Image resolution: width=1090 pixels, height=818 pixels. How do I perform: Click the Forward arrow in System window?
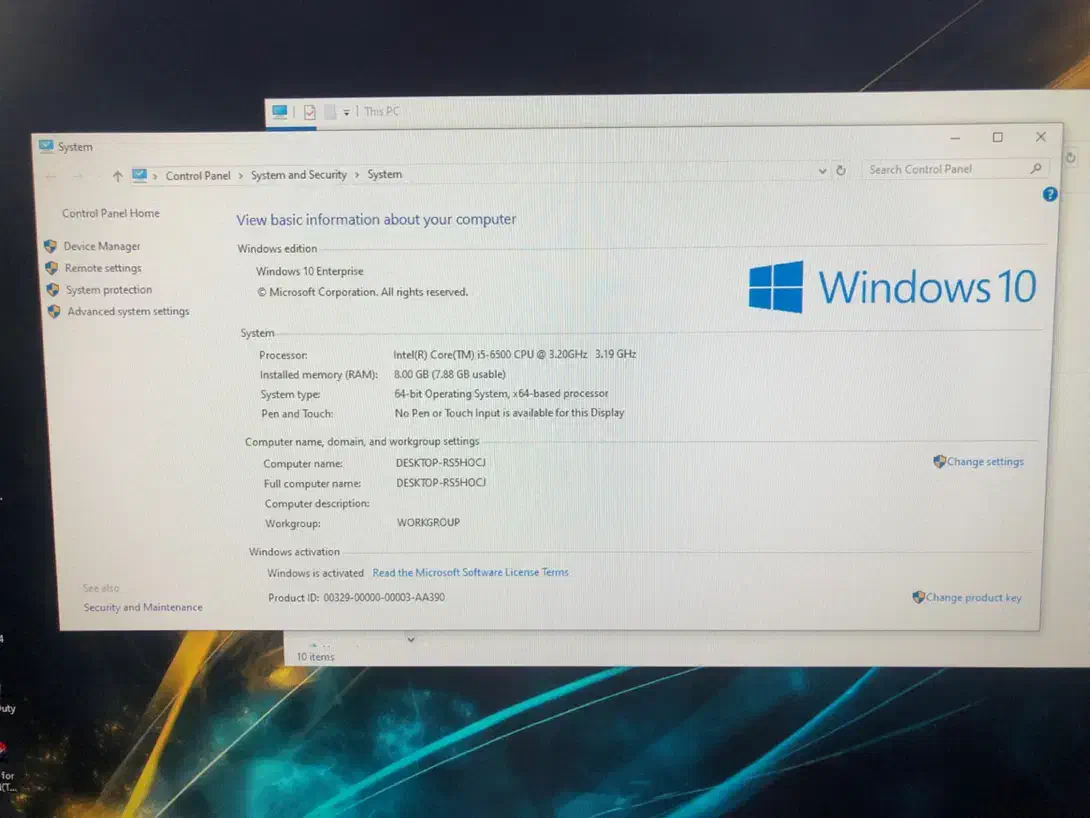78,177
